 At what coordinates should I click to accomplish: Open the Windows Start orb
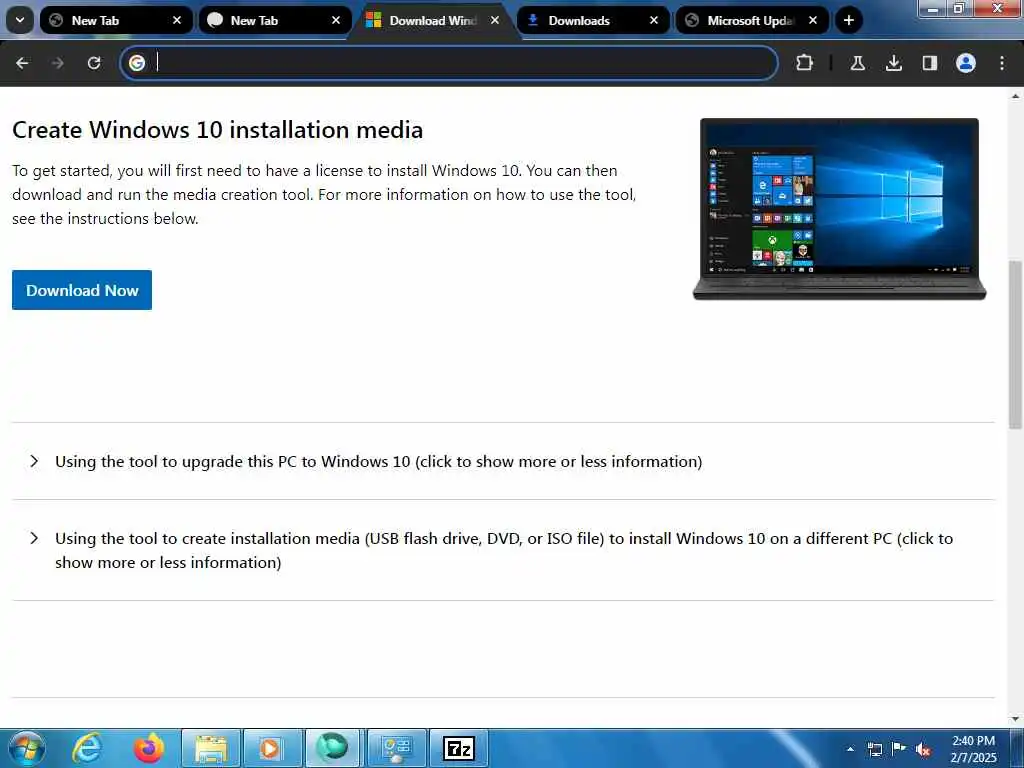[26, 748]
